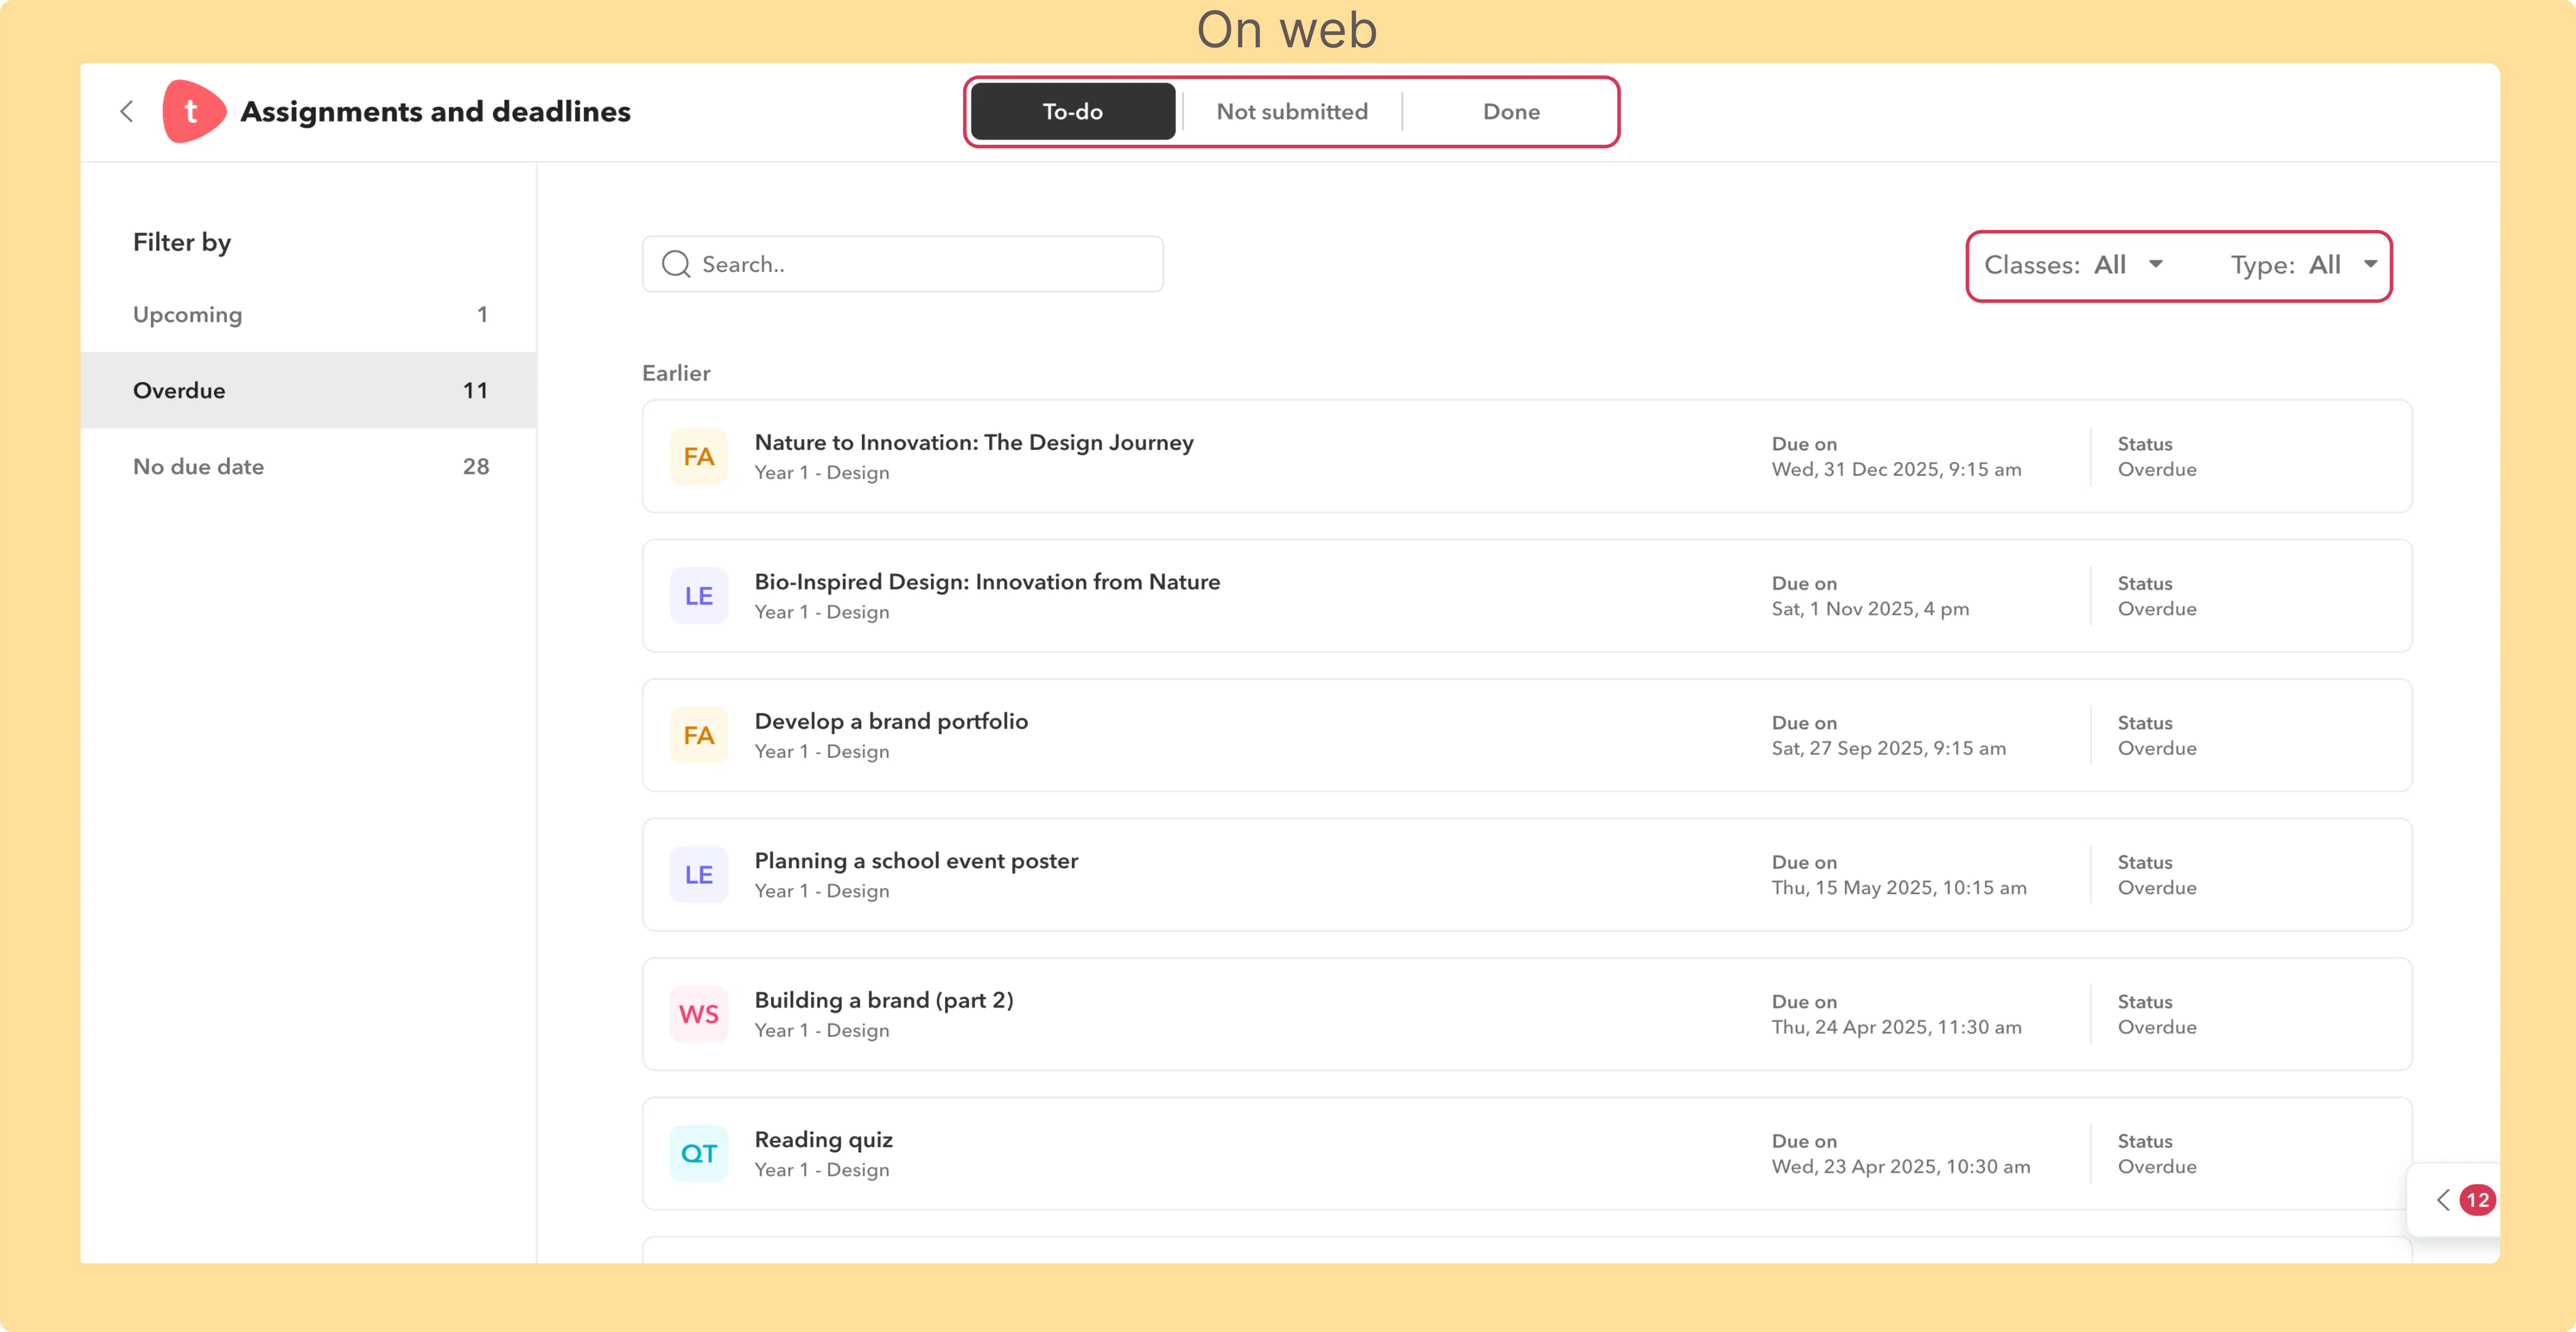2576x1332 pixels.
Task: Click Overdue status of Bio-Inspired Design
Action: click(2157, 609)
